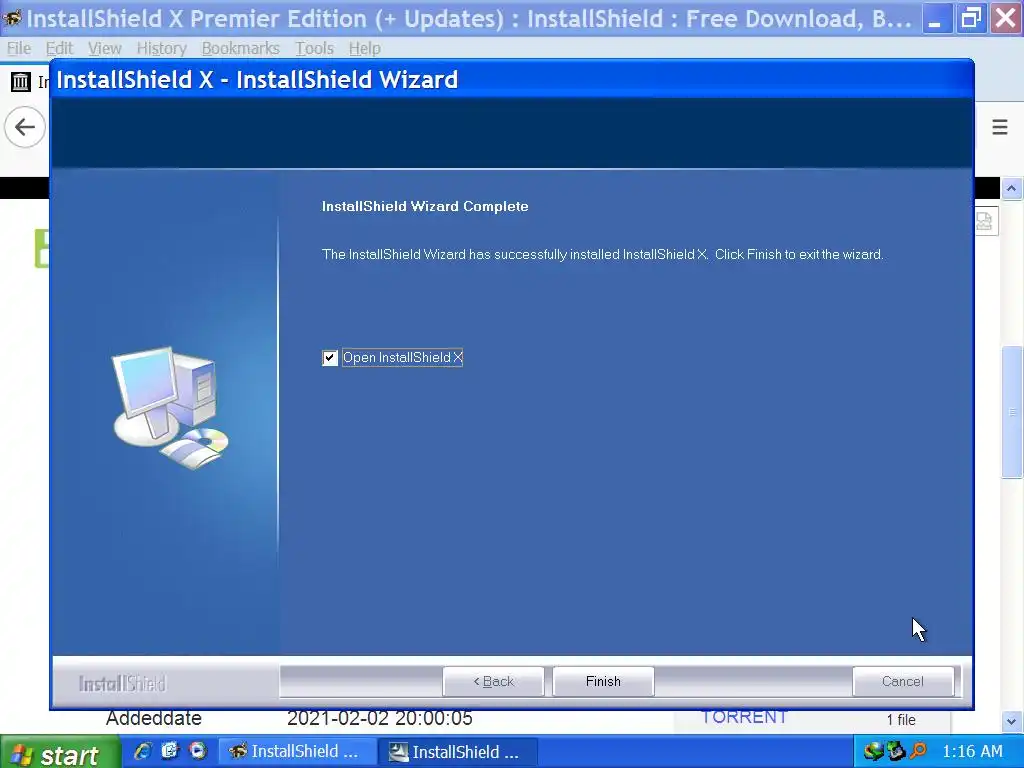Click the Cancel button in wizard
The height and width of the screenshot is (768, 1024).
tap(903, 681)
